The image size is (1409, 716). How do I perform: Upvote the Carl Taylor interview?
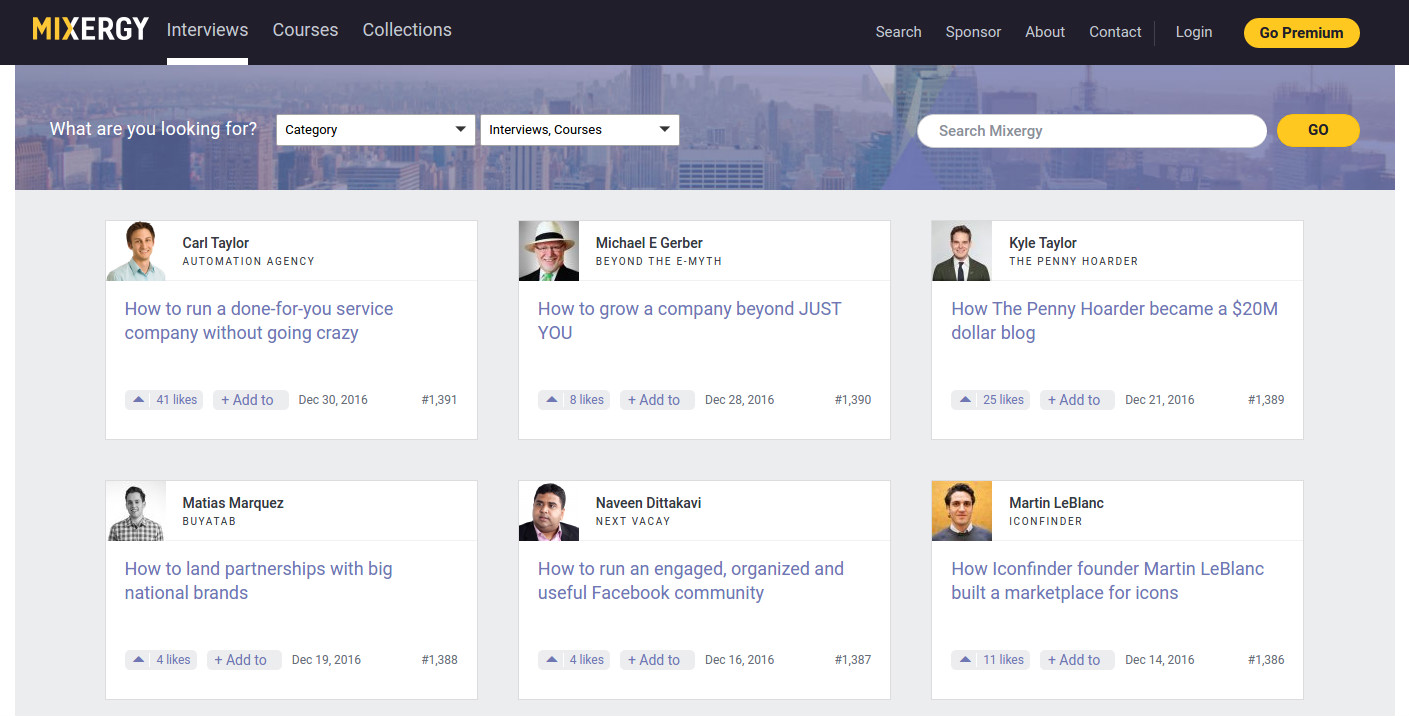point(137,400)
